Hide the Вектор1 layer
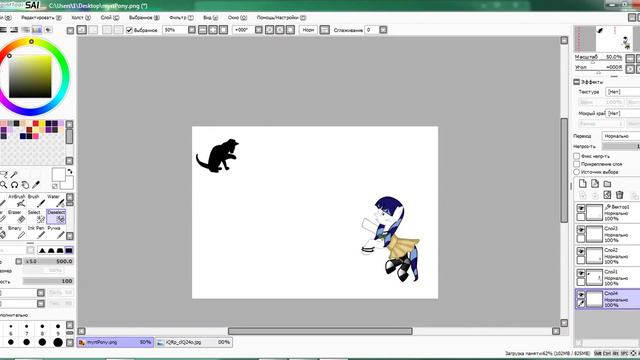 pyautogui.click(x=581, y=208)
